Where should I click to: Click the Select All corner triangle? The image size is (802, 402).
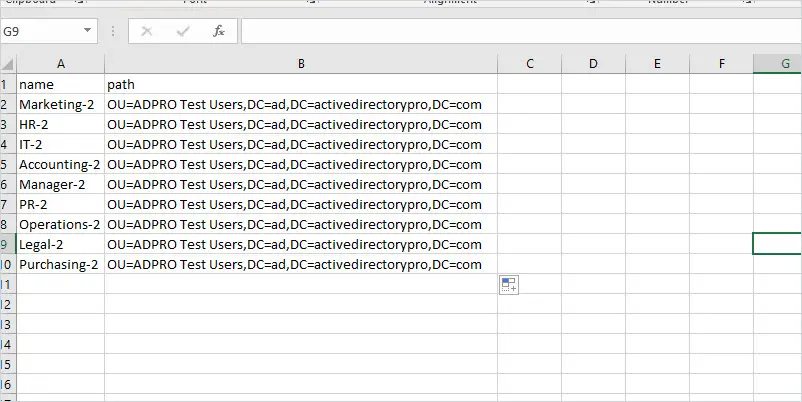click(8, 64)
